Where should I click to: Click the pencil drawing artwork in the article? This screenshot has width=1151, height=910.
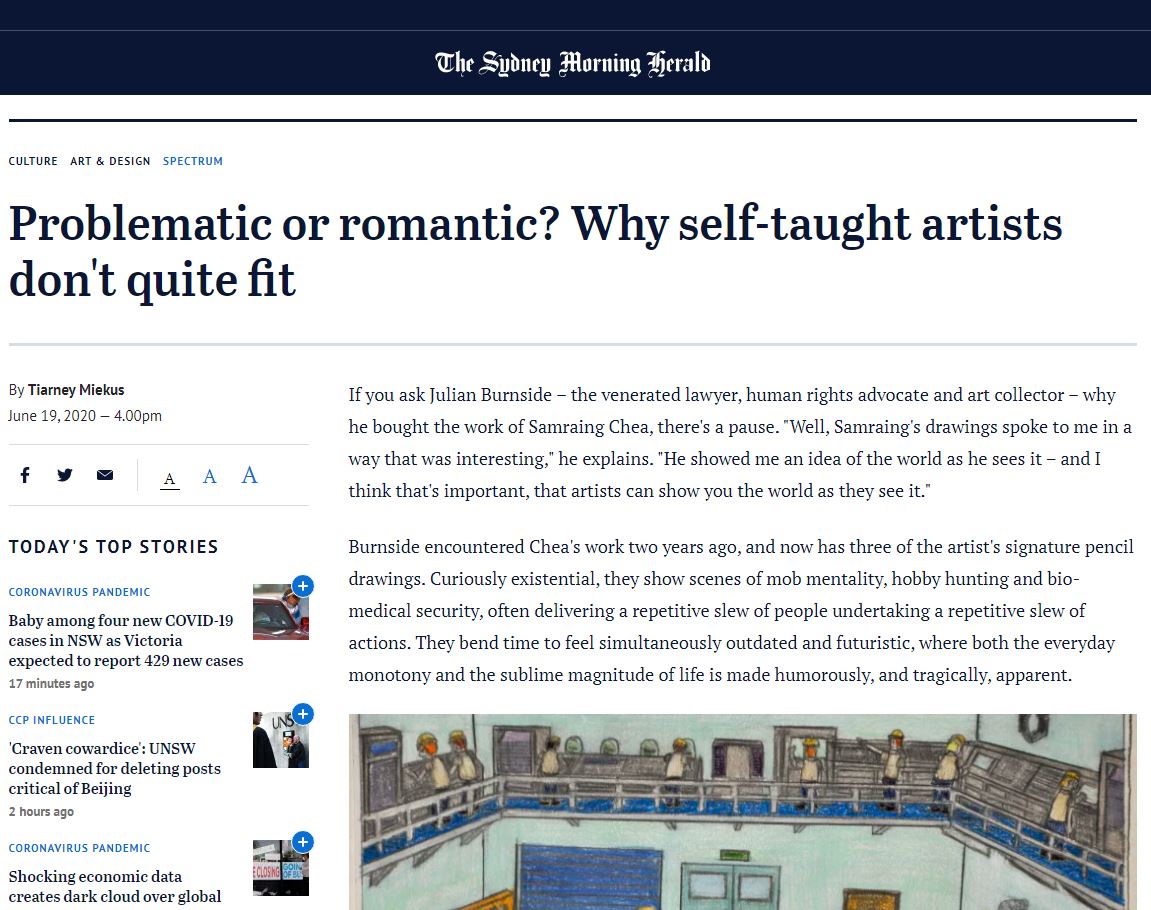tap(741, 812)
